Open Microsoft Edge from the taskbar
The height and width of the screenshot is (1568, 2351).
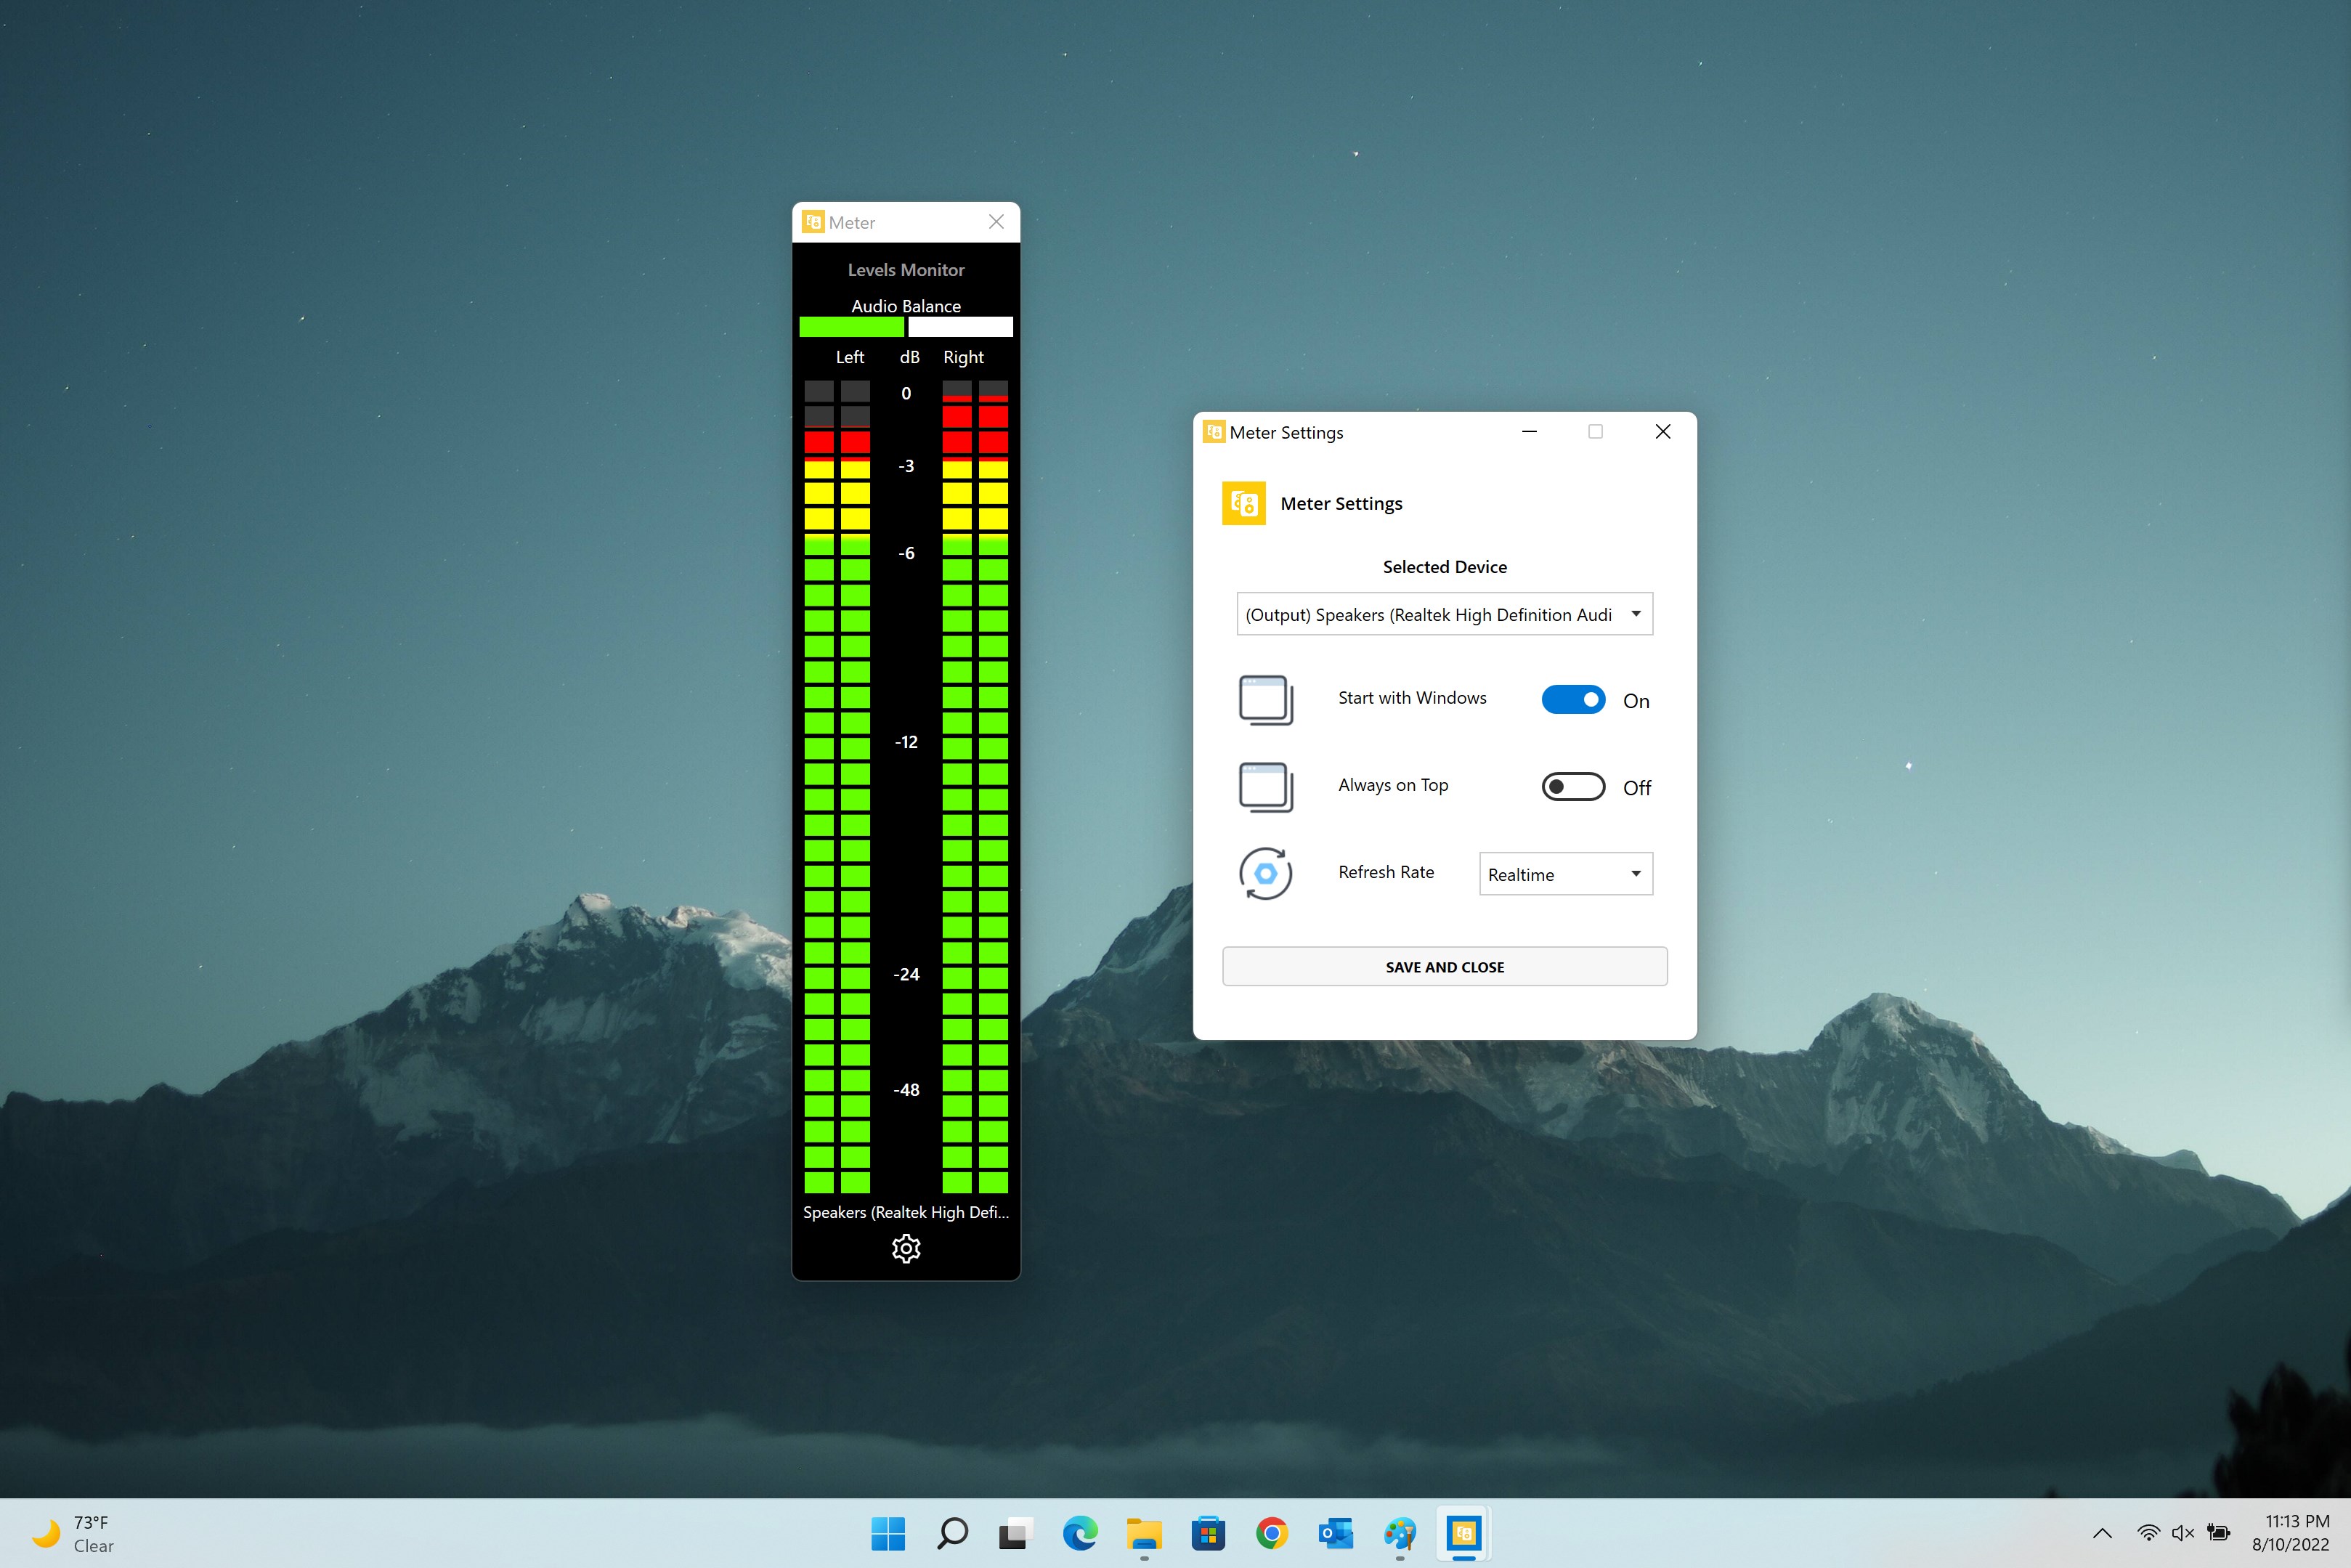pyautogui.click(x=1080, y=1533)
